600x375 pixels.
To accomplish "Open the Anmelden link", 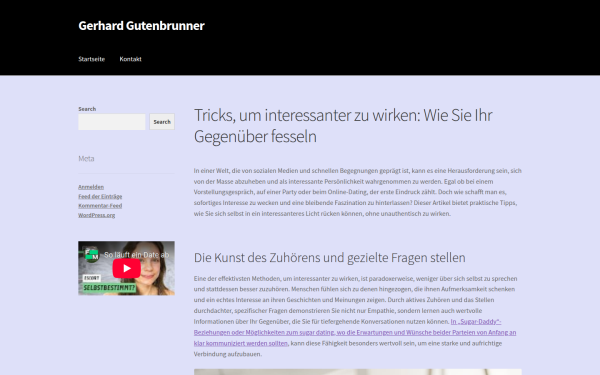I will click(91, 187).
